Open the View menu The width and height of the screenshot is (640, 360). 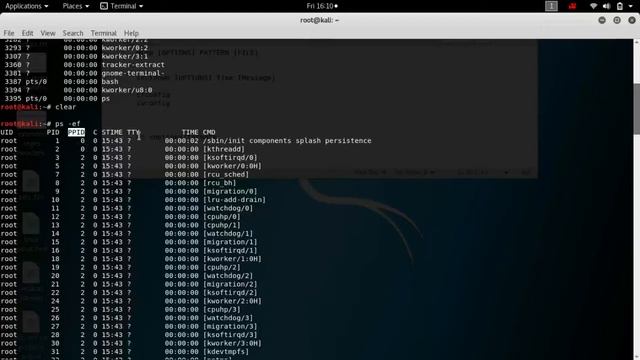pyautogui.click(x=48, y=33)
